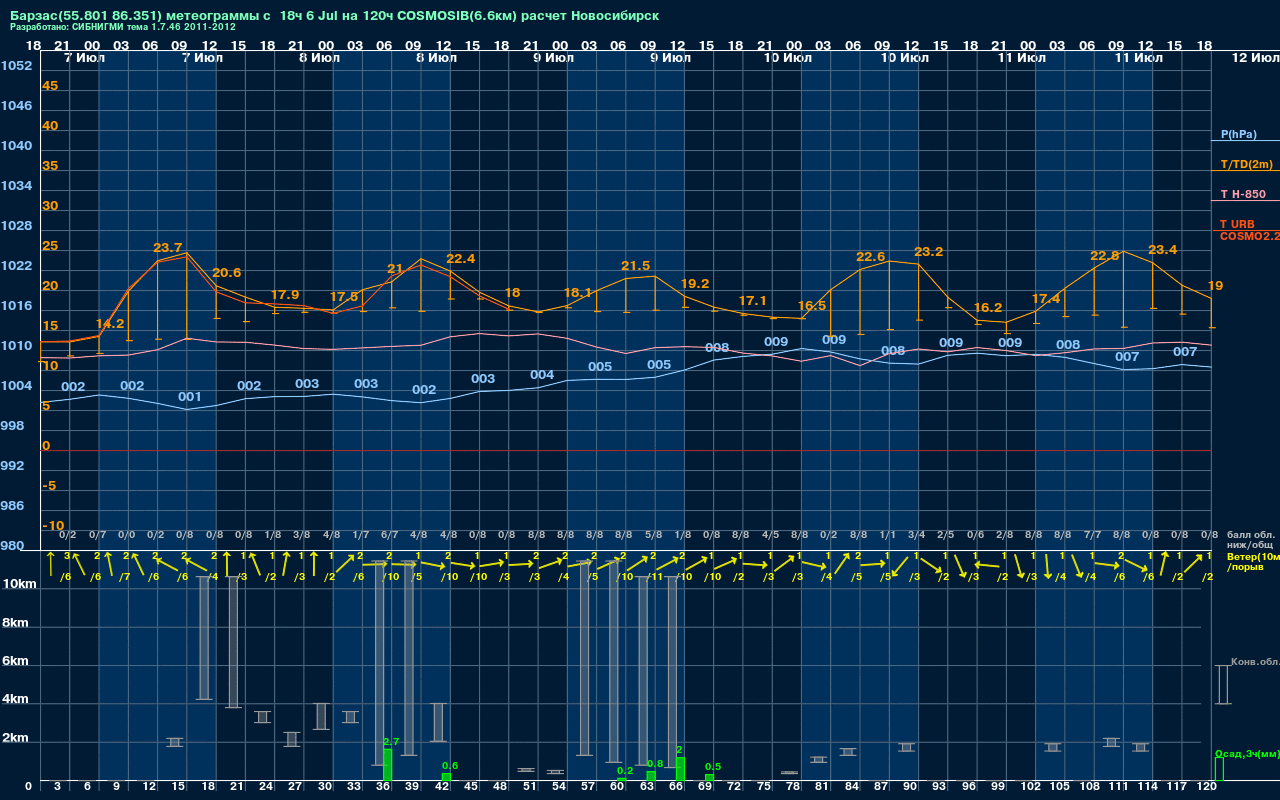The height and width of the screenshot is (800, 1280).
Task: Click the 16.5 temperature label
Action: tap(812, 306)
